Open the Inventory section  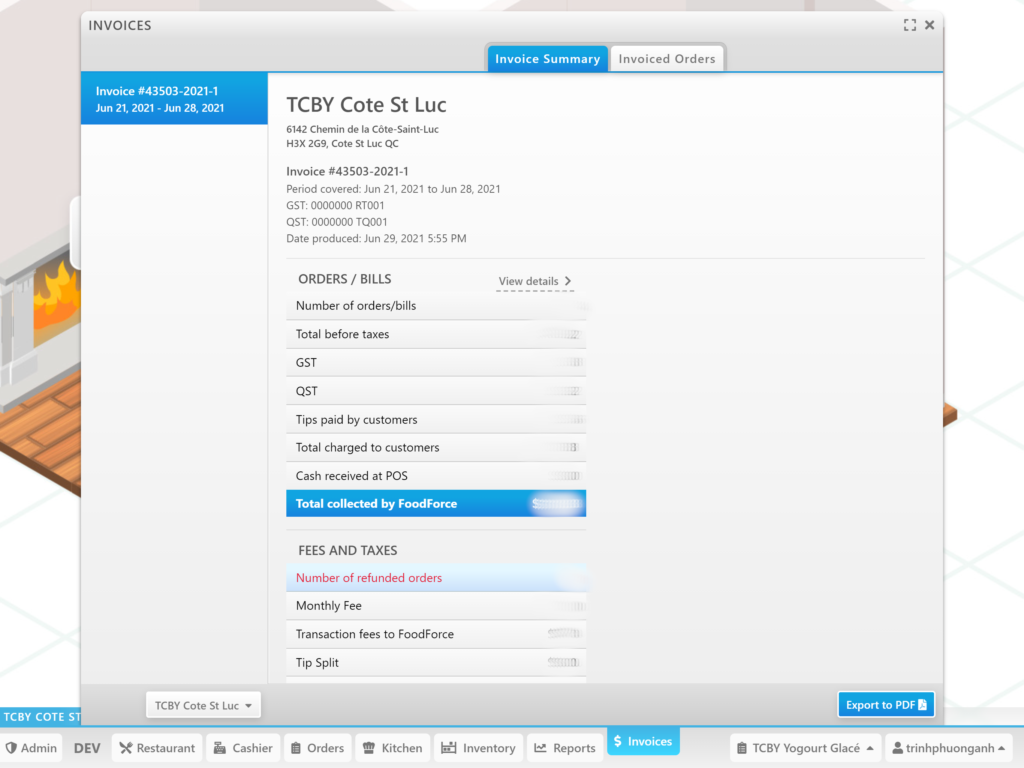pyautogui.click(x=479, y=747)
